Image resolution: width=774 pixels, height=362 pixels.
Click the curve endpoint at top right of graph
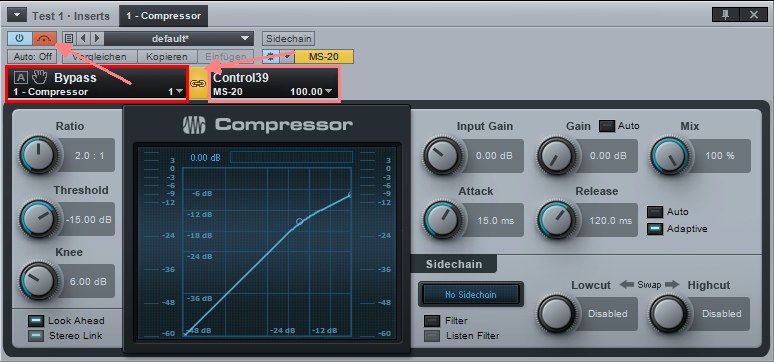pos(351,195)
